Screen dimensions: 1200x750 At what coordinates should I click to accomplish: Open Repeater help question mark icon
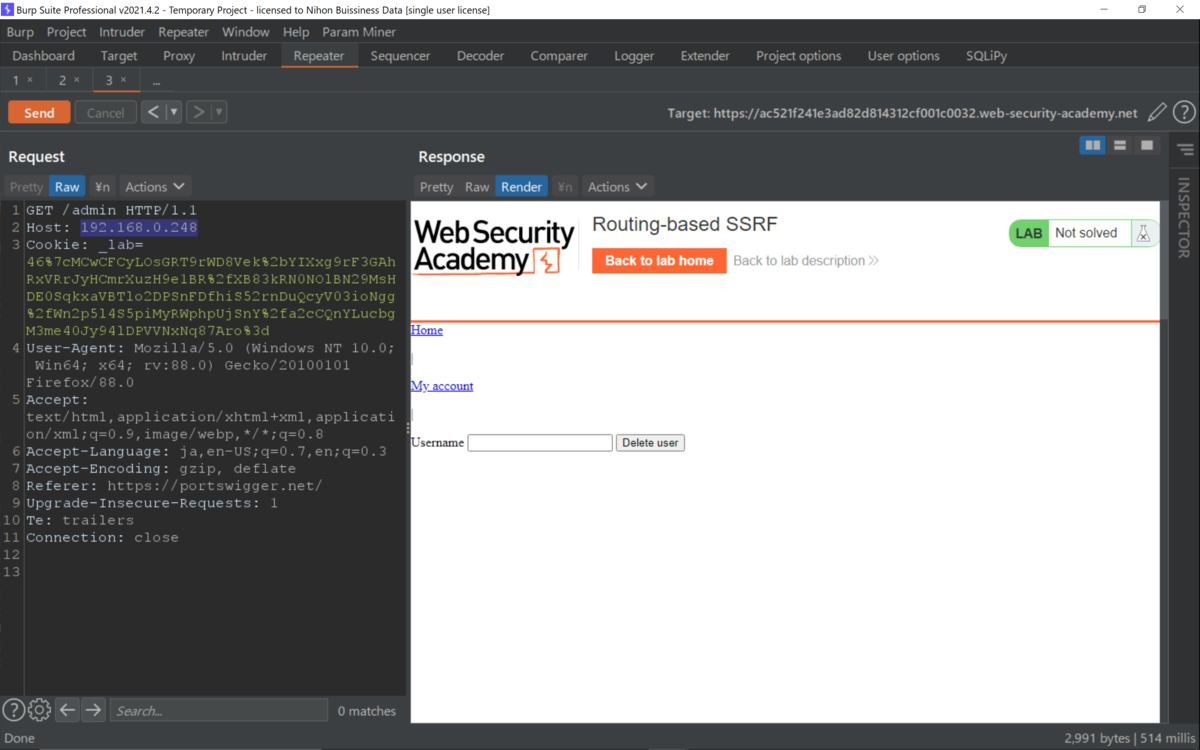click(x=1184, y=113)
